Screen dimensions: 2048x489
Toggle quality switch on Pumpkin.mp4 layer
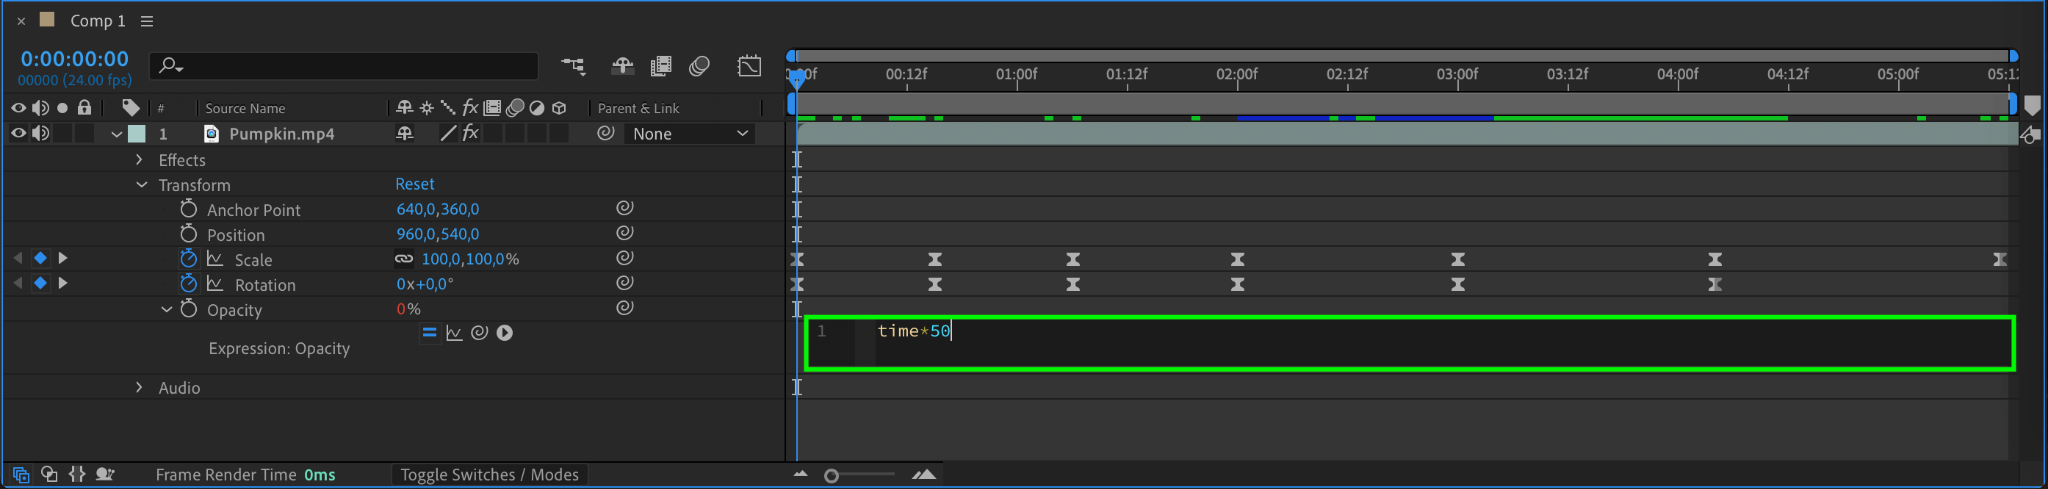click(449, 133)
